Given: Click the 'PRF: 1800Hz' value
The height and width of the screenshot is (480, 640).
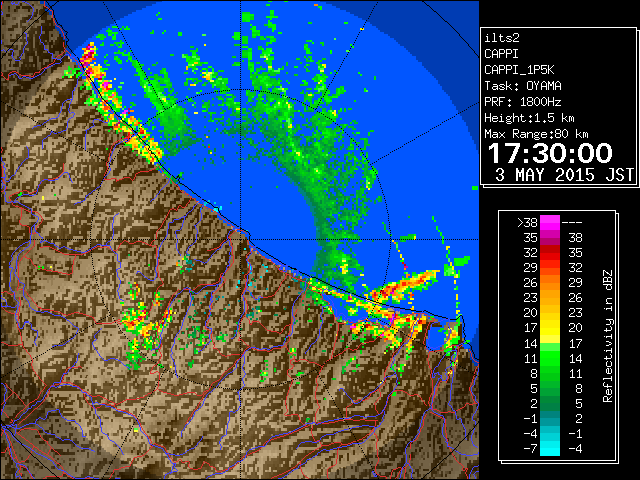Looking at the screenshot, I should [523, 102].
